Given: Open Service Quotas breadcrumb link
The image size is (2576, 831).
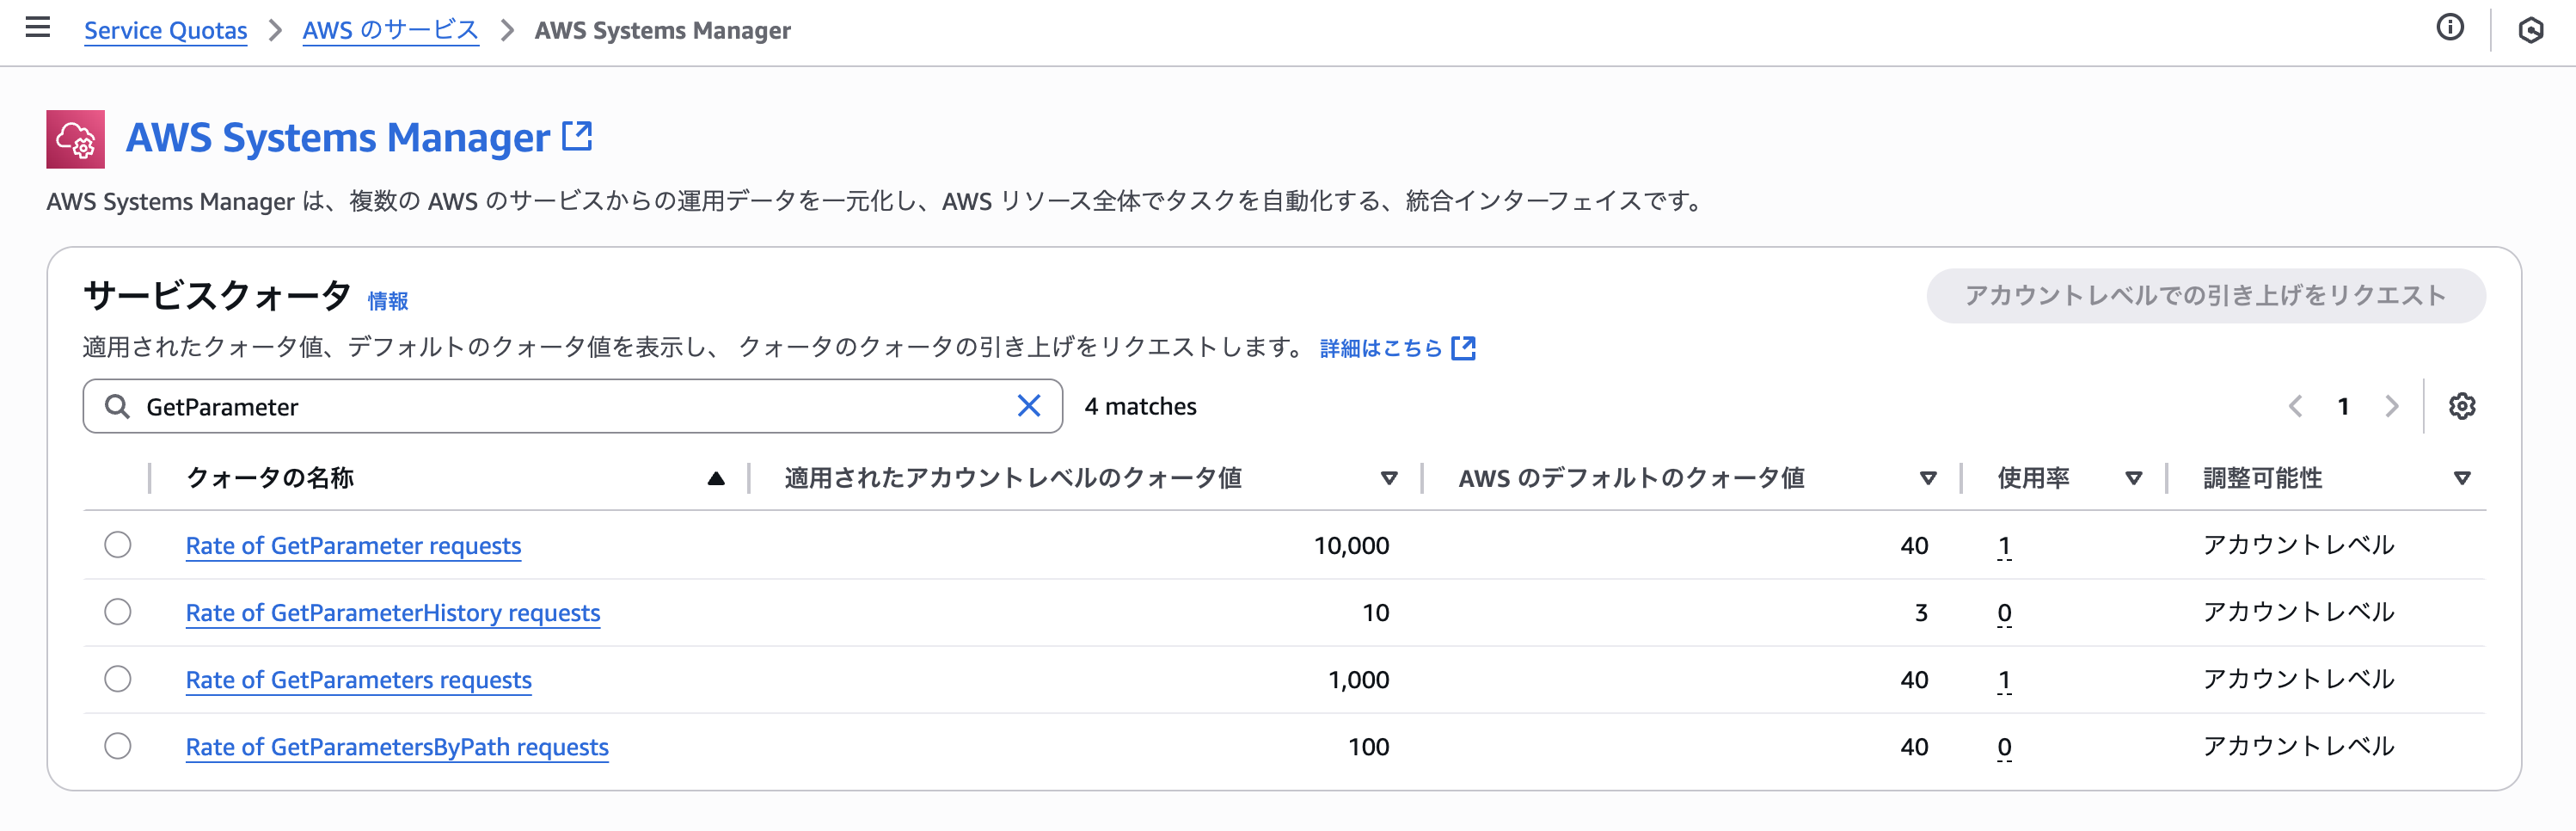Looking at the screenshot, I should [165, 31].
